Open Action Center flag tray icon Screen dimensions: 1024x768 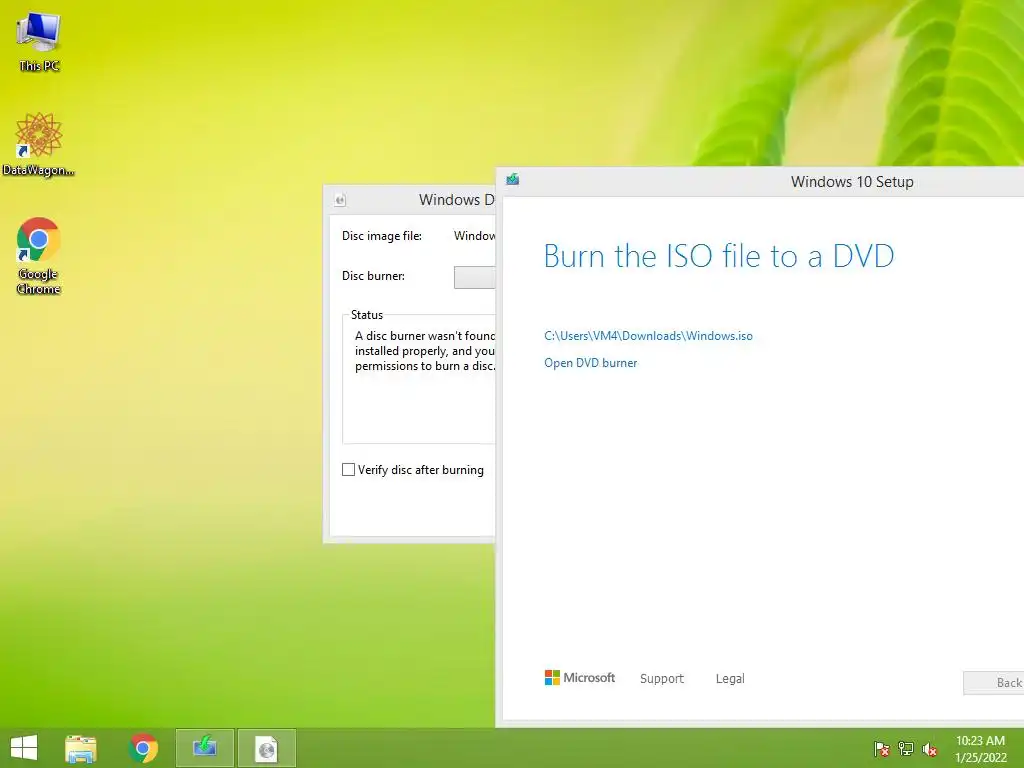click(881, 749)
